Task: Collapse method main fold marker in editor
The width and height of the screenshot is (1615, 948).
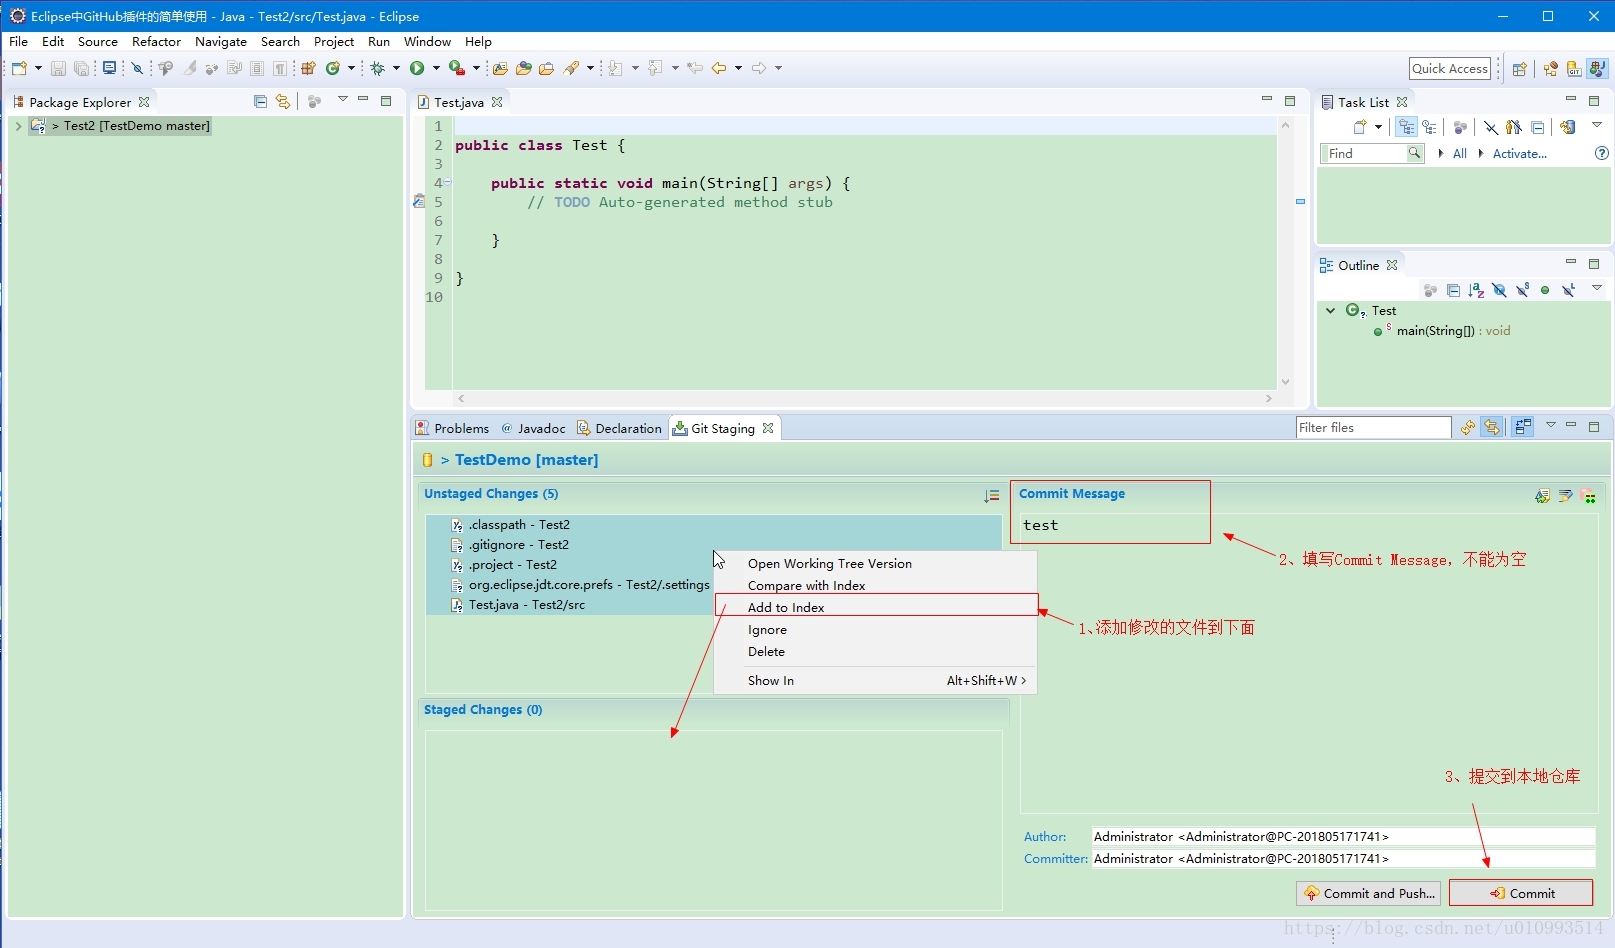Action: pos(447,182)
